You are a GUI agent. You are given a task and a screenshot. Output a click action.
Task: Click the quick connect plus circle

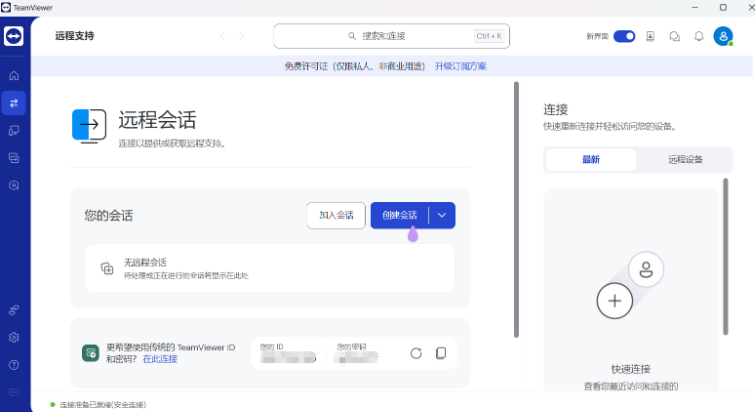pyautogui.click(x=614, y=301)
